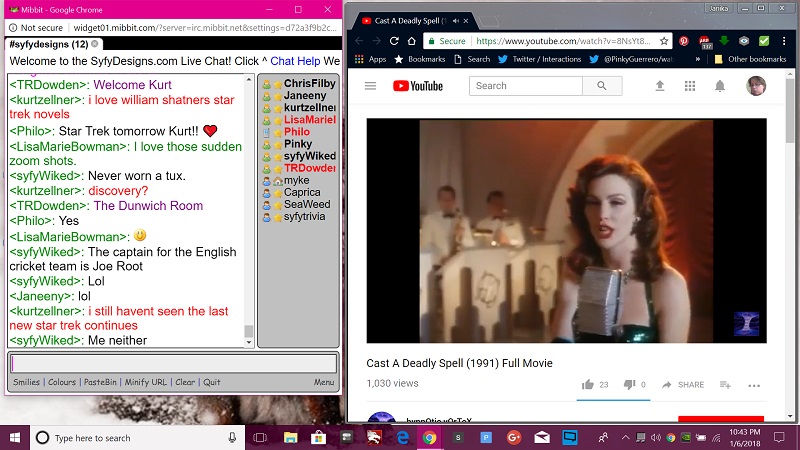Viewport: 800px width, 450px height.
Task: Dislike the video with thumbs down
Action: pos(630,385)
